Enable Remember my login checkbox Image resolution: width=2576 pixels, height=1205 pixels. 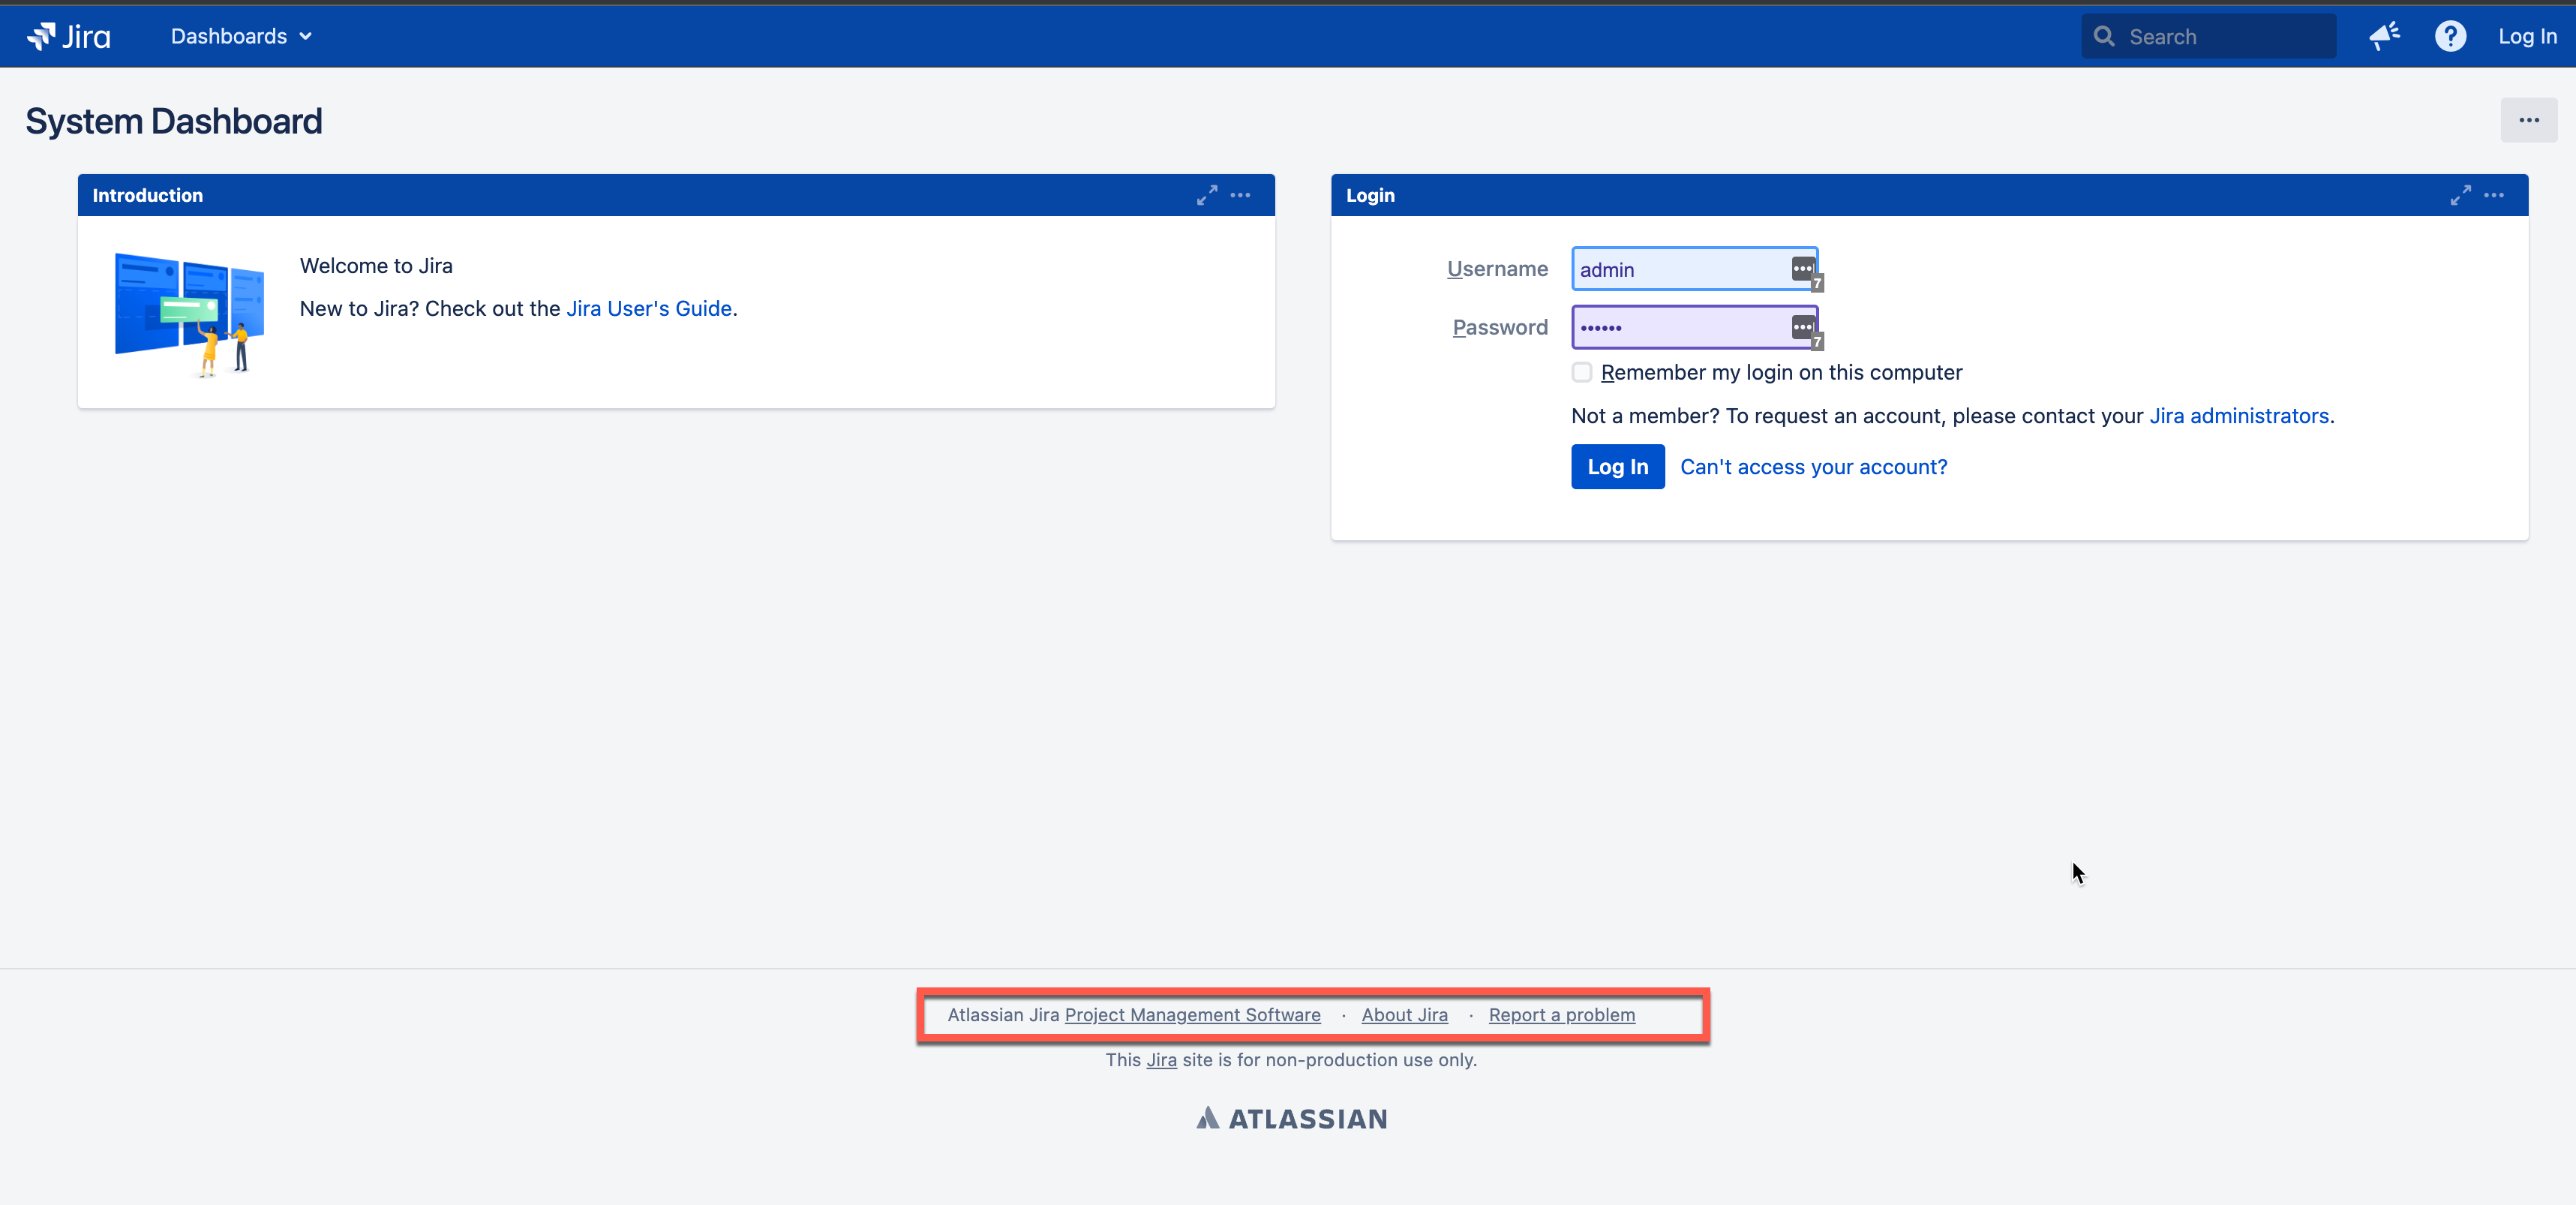(x=1581, y=372)
